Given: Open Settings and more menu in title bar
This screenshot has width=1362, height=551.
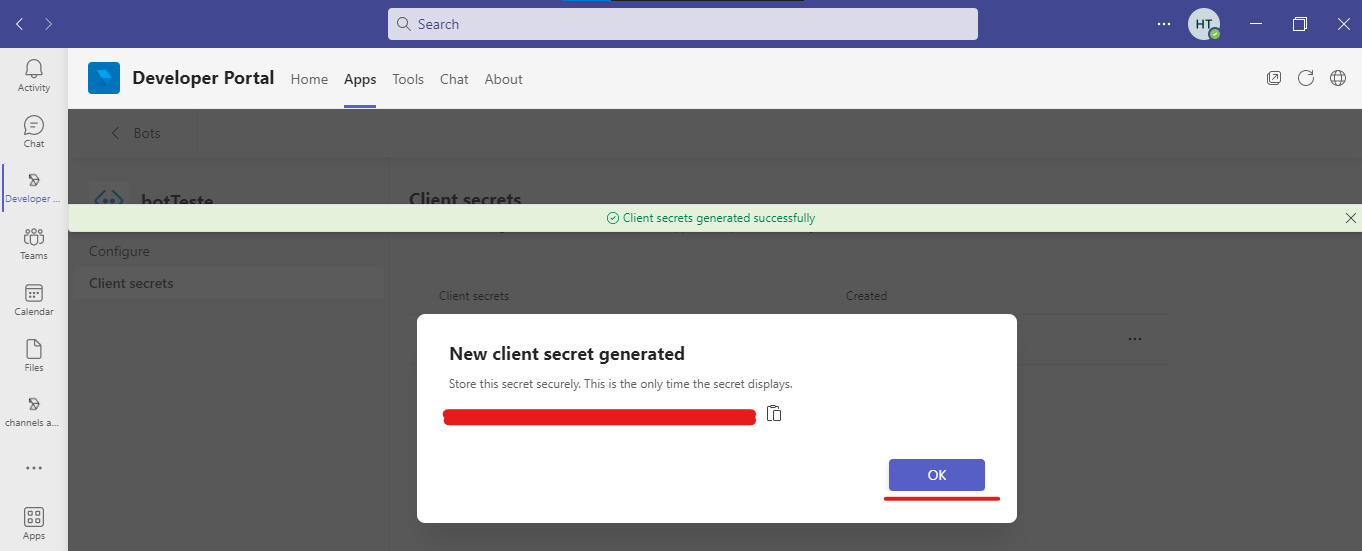Looking at the screenshot, I should (1163, 24).
